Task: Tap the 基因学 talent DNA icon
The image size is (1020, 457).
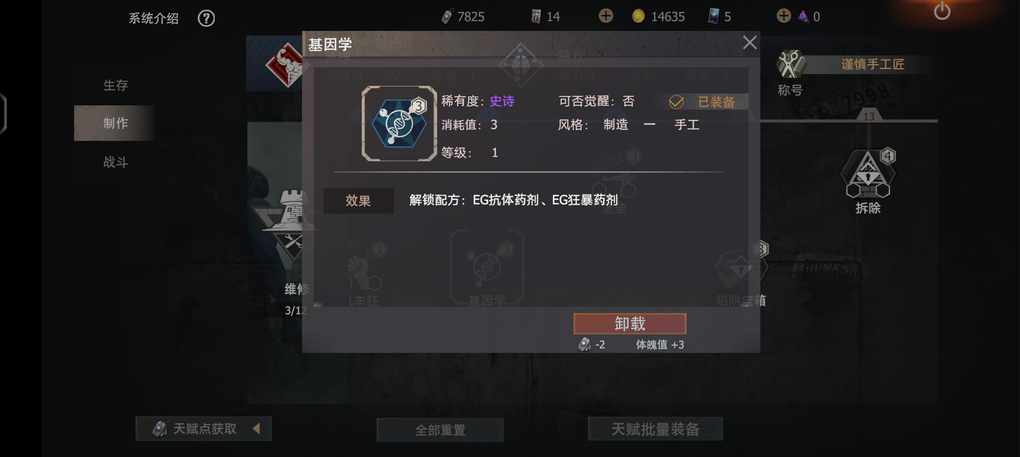Action: 399,124
